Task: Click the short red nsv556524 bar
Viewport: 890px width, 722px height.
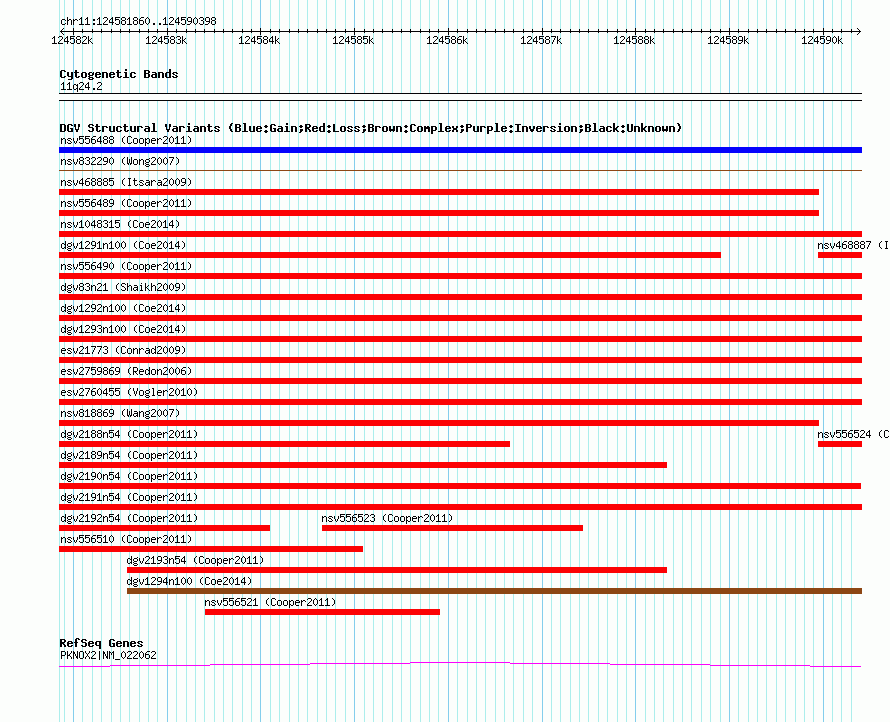Action: coord(840,444)
